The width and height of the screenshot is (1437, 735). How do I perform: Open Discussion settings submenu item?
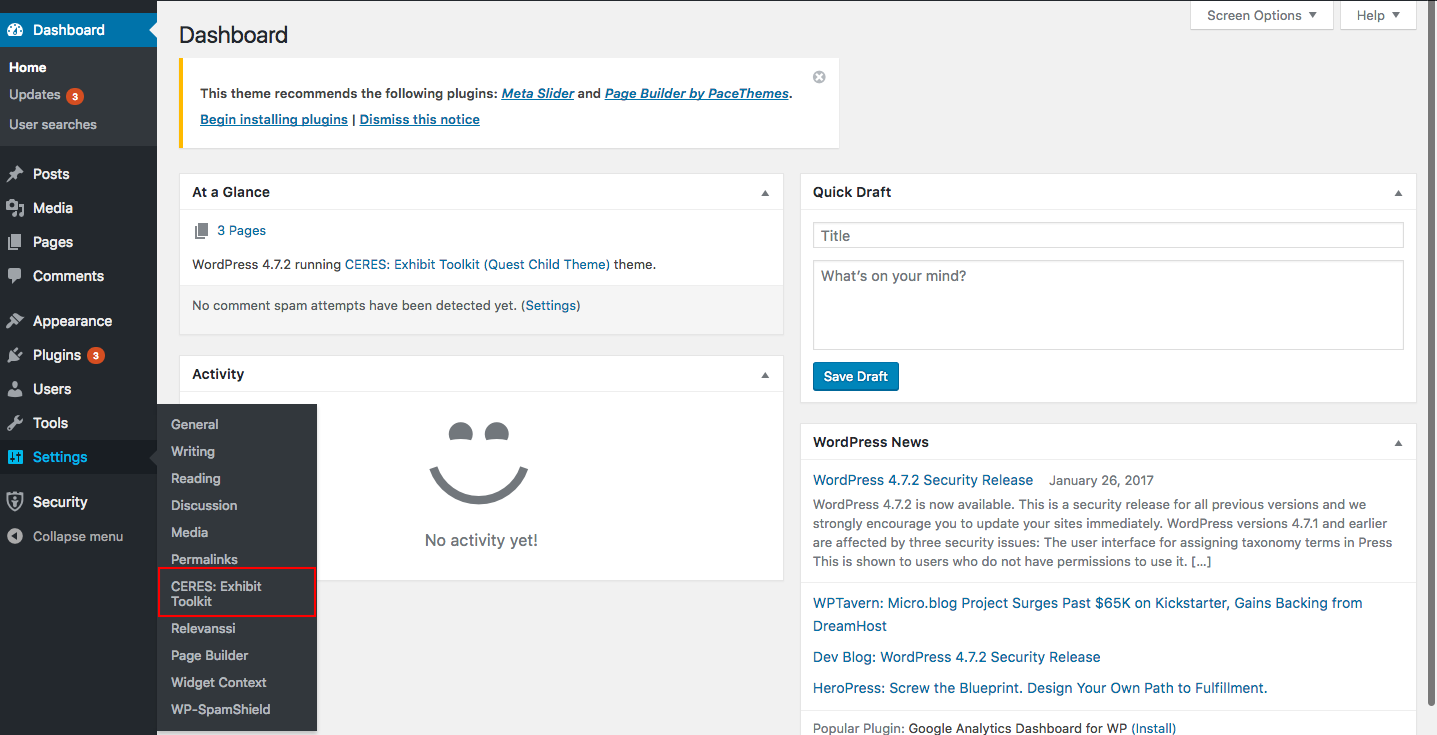[x=204, y=505]
